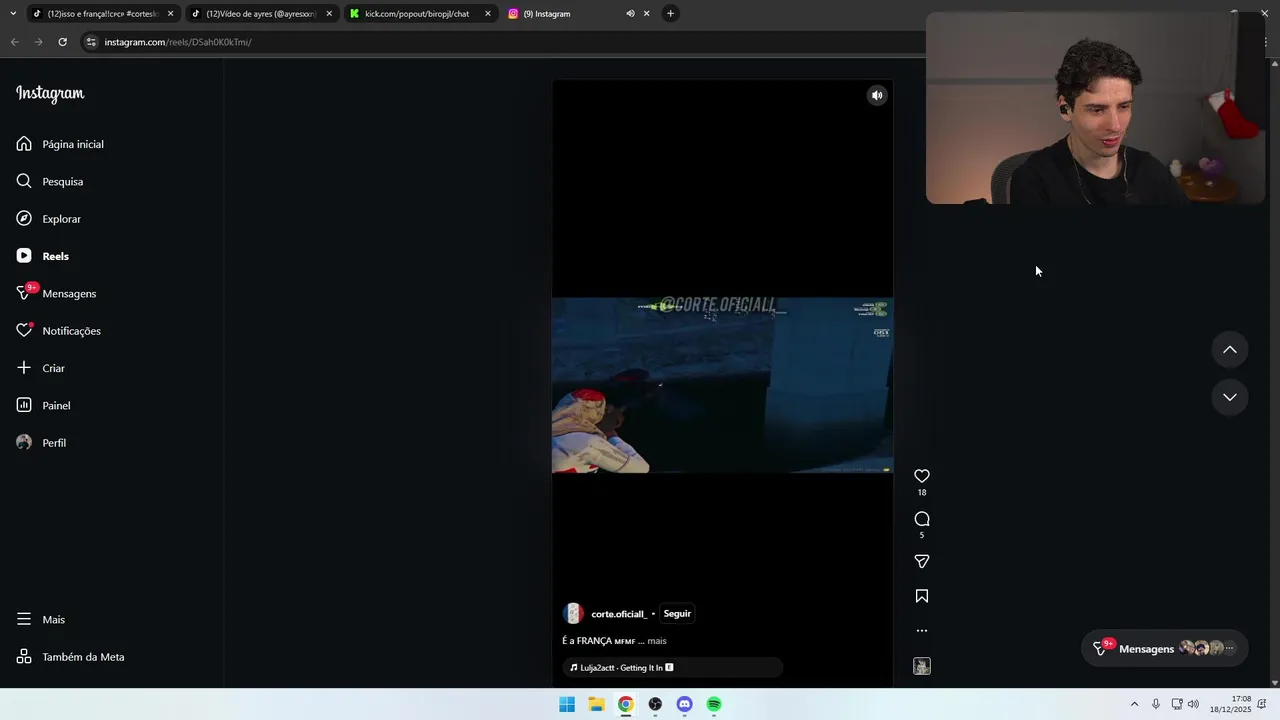Click the audio thumbnail beside the reel

922,666
